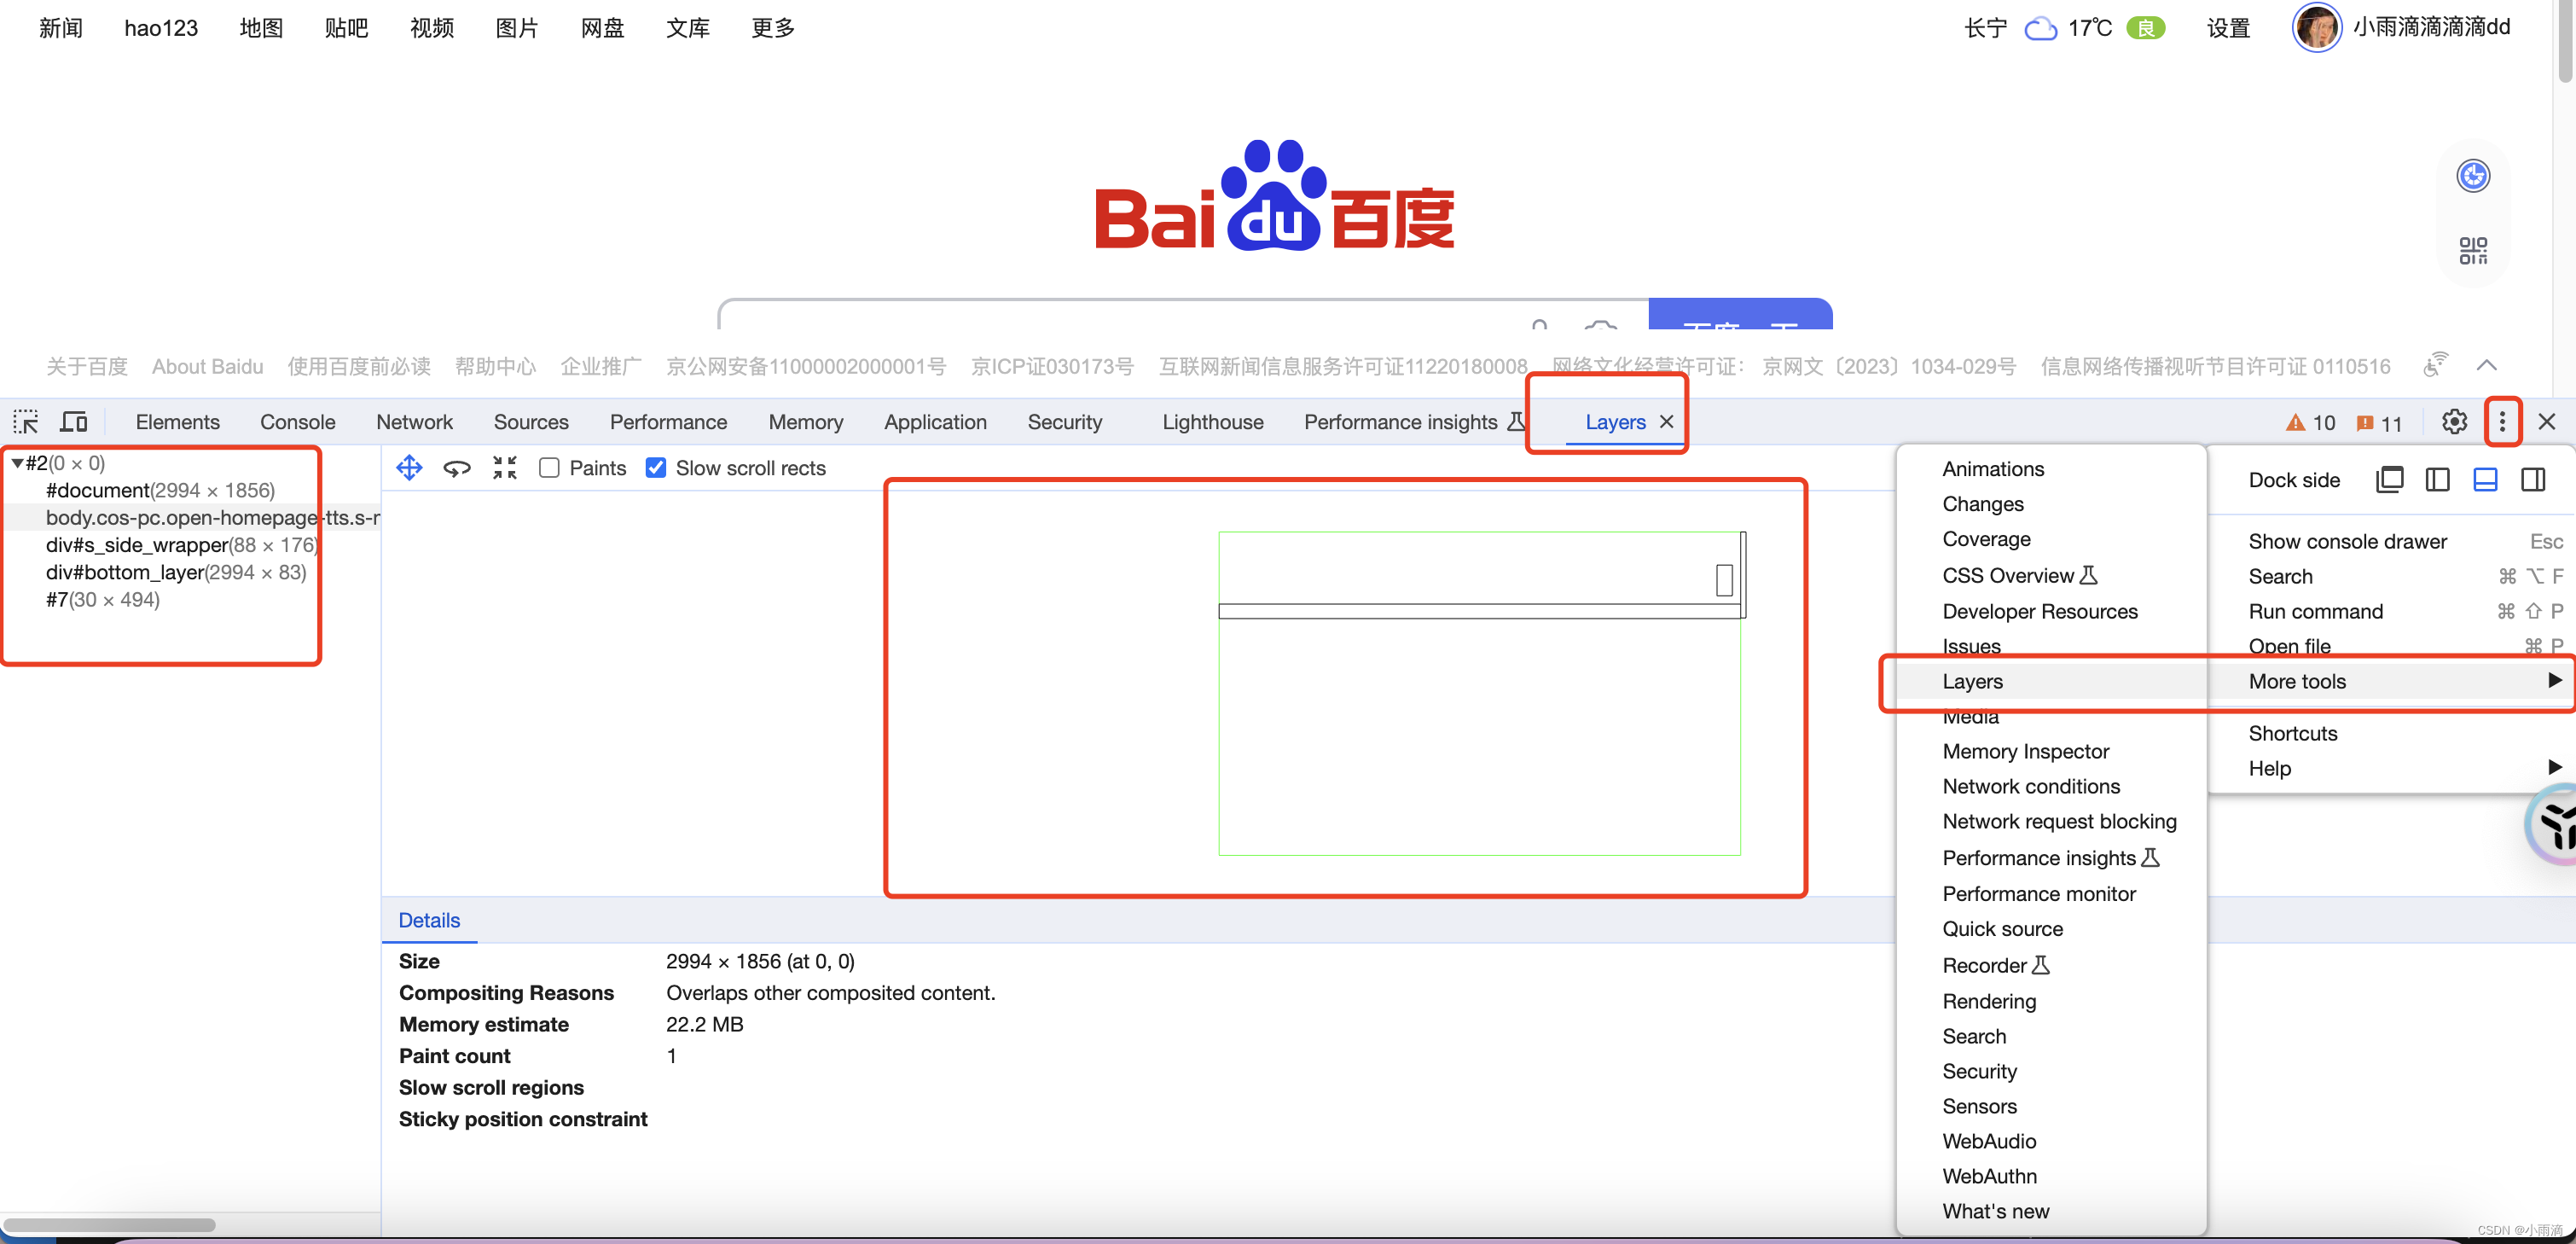The height and width of the screenshot is (1244, 2576).
Task: Click the Performance insights tab
Action: tap(1407, 422)
